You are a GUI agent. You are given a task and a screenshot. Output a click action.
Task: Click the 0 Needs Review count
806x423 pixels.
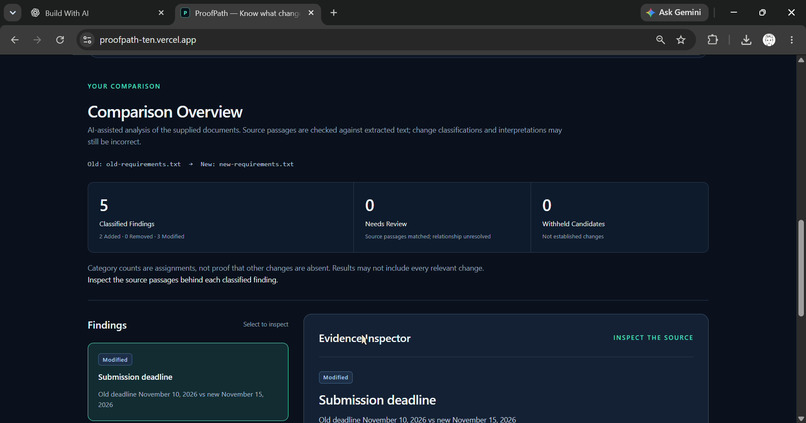click(x=370, y=206)
